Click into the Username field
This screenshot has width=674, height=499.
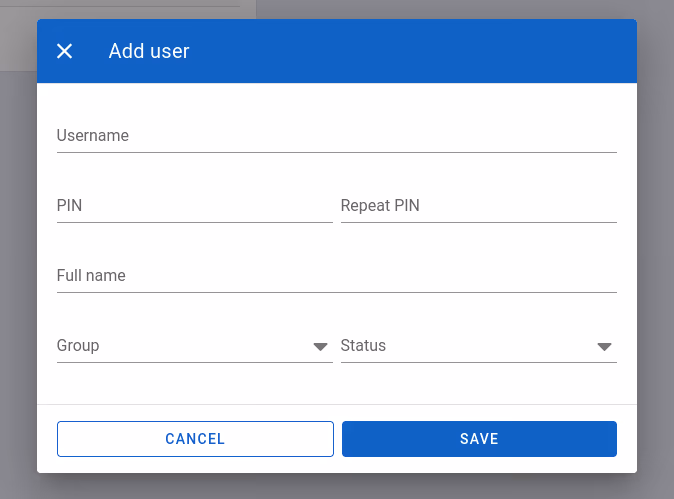tap(337, 136)
